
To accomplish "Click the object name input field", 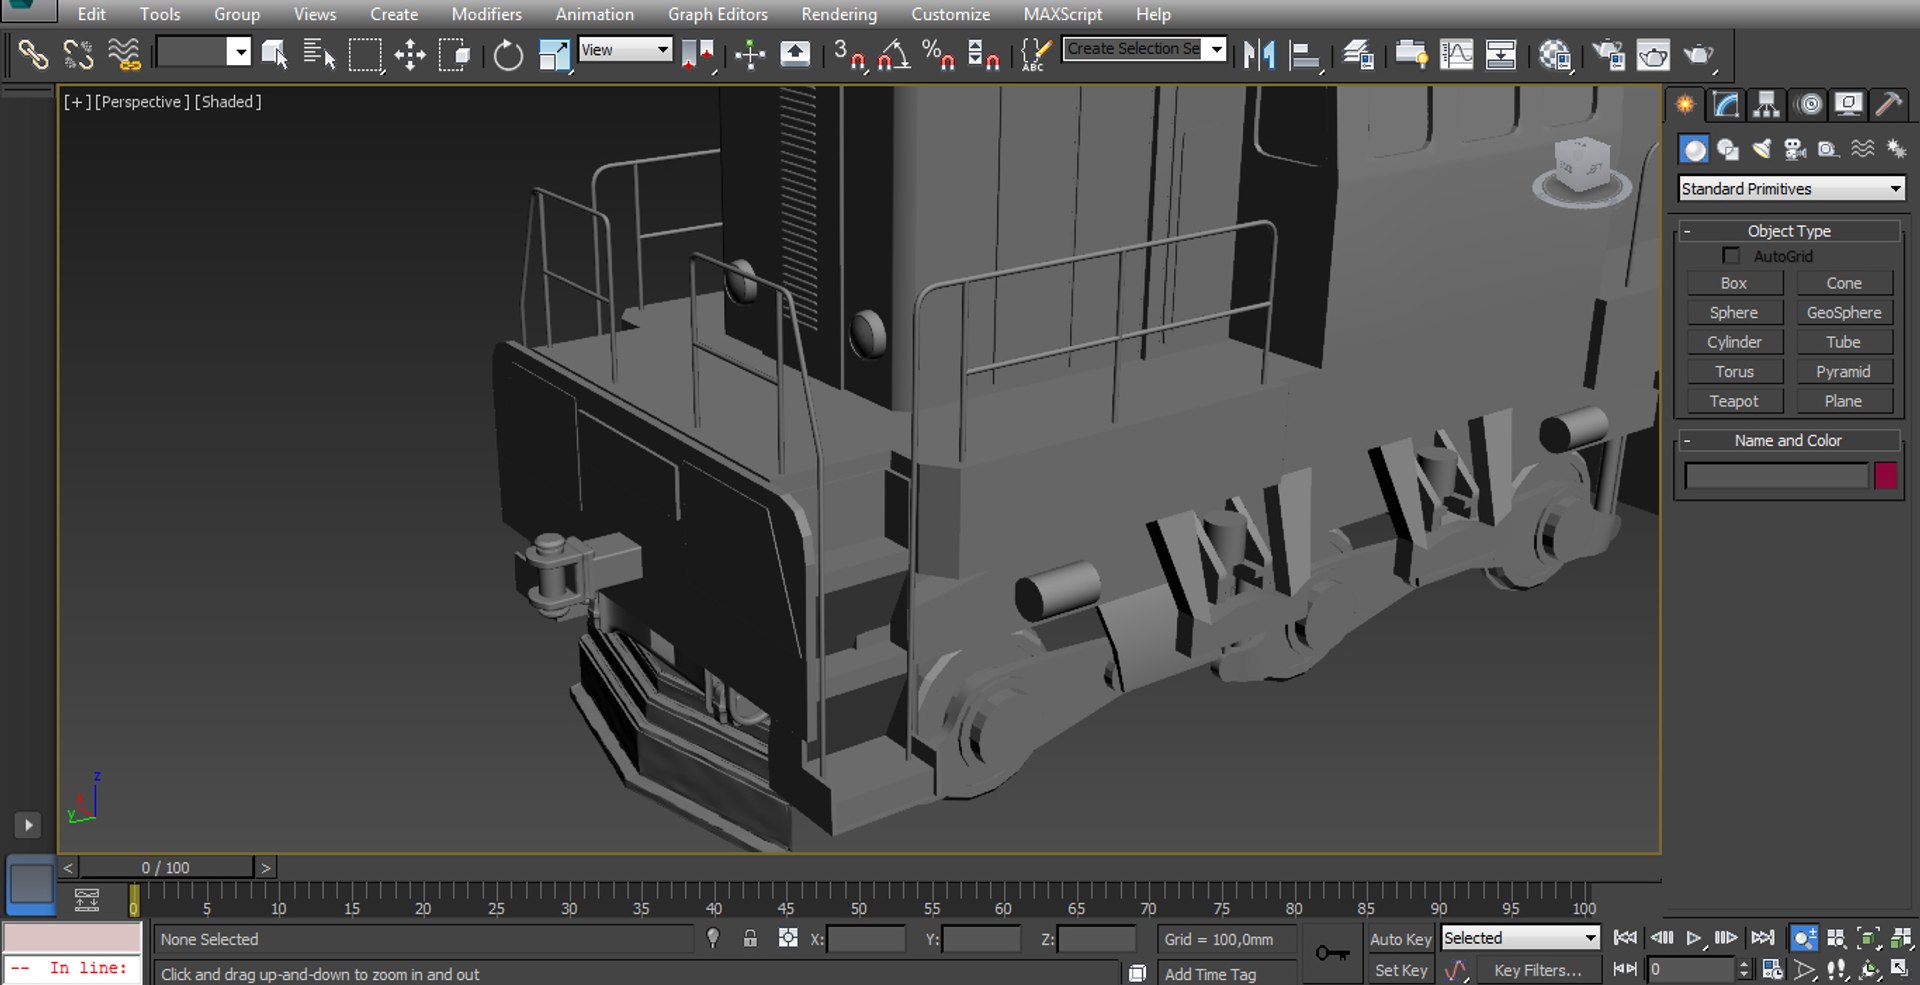I will pos(1777,476).
